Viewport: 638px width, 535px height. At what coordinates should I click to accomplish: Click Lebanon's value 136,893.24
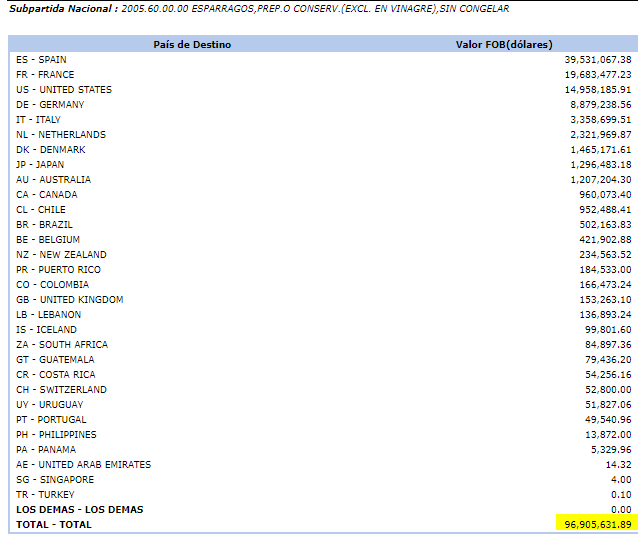(605, 315)
